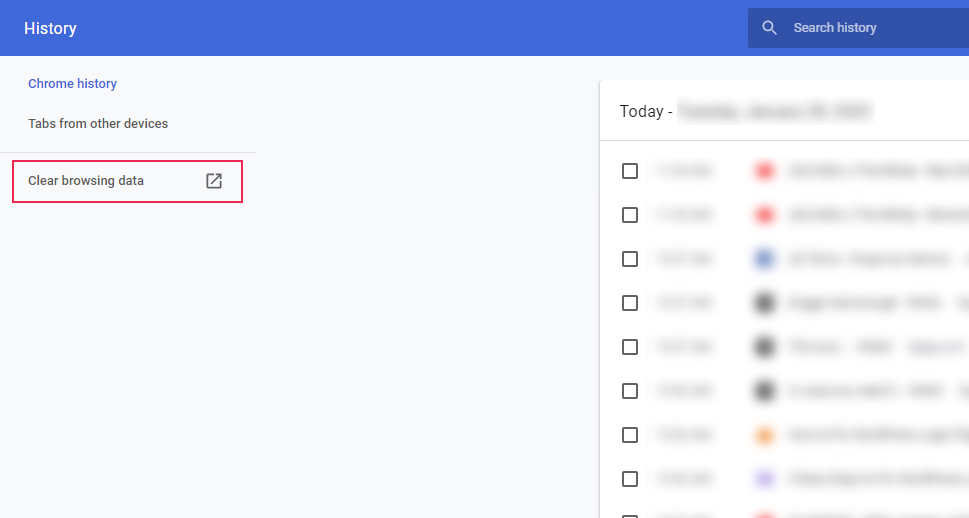
Task: Select the third history row checkbox
Action: [630, 259]
